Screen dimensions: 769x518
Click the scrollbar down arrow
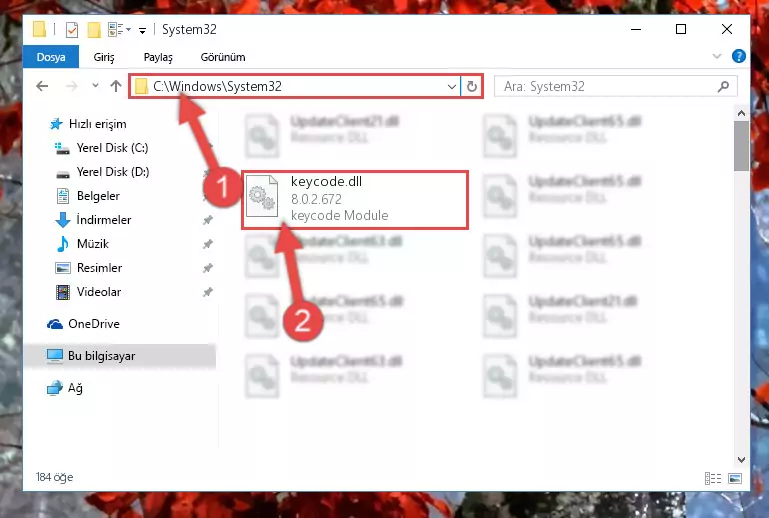(741, 460)
